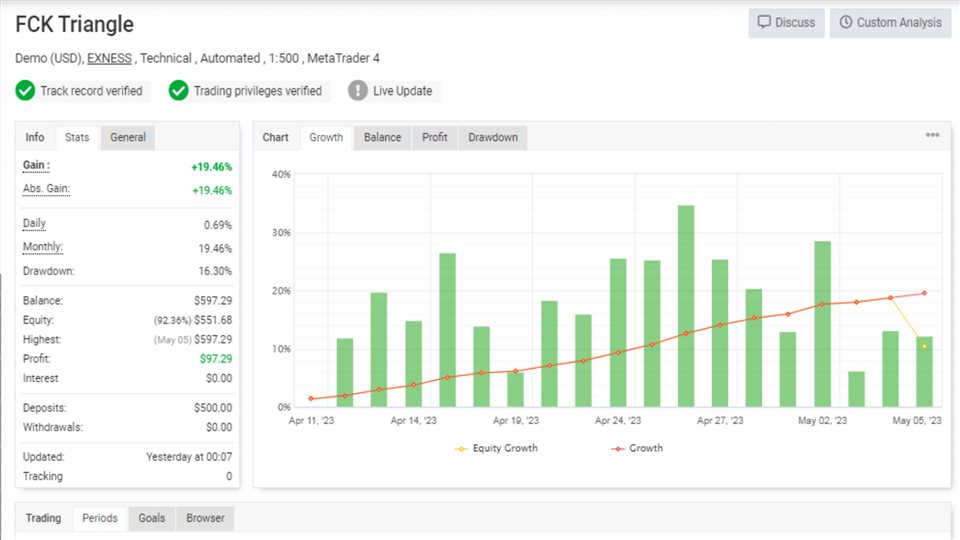Open the Drawdown chart tab

pyautogui.click(x=493, y=137)
